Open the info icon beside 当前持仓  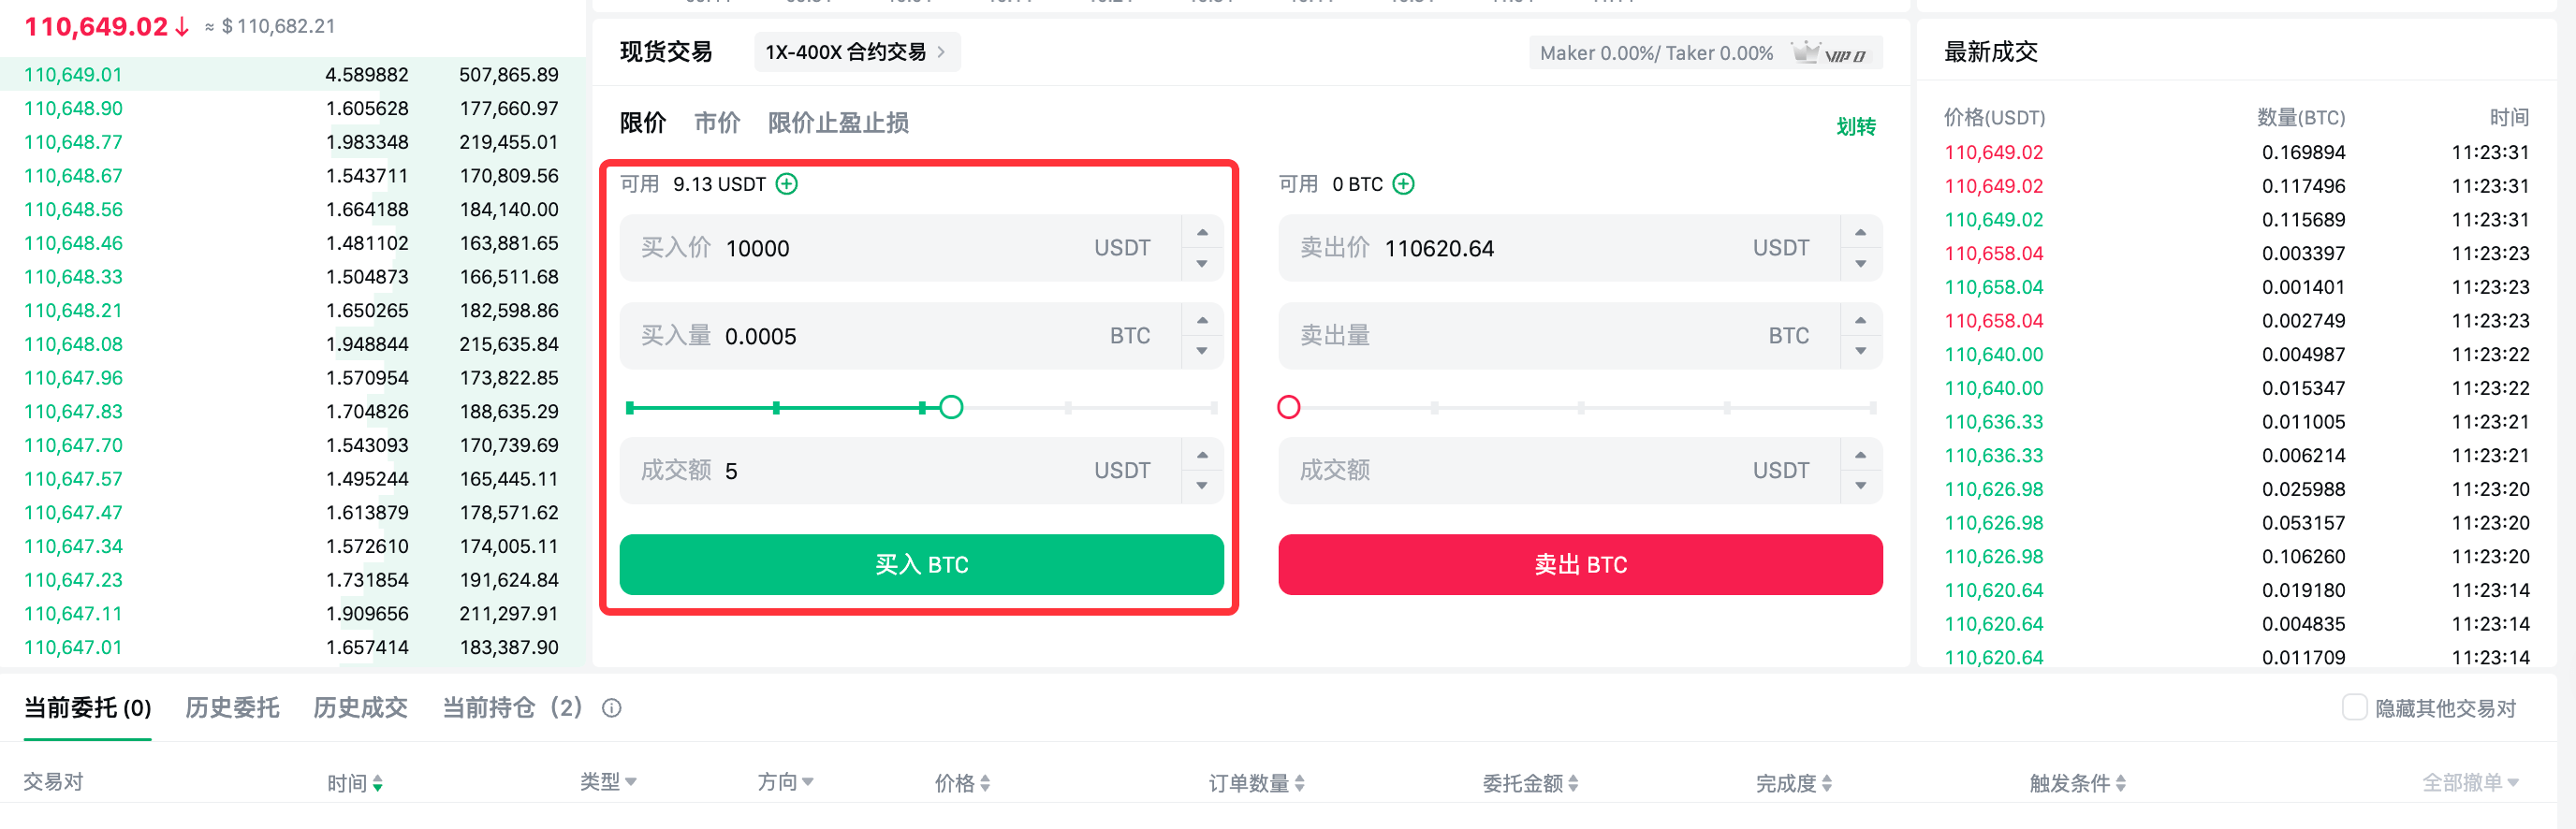click(x=612, y=708)
